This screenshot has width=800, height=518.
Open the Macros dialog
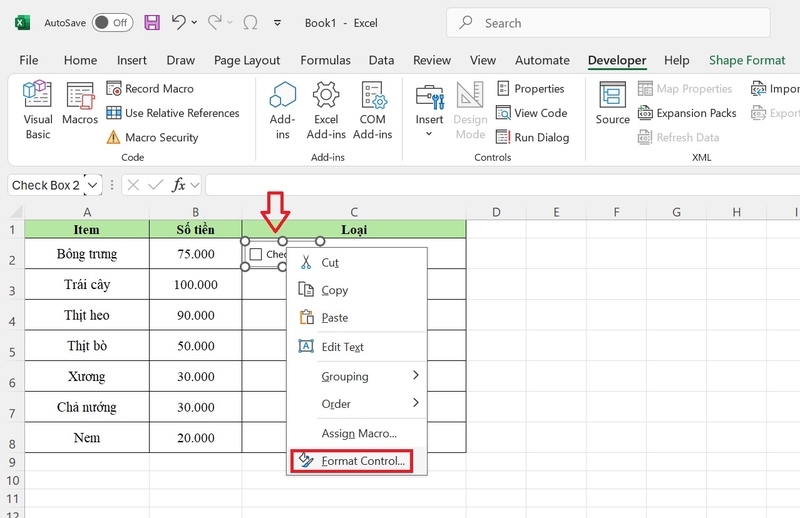click(80, 103)
